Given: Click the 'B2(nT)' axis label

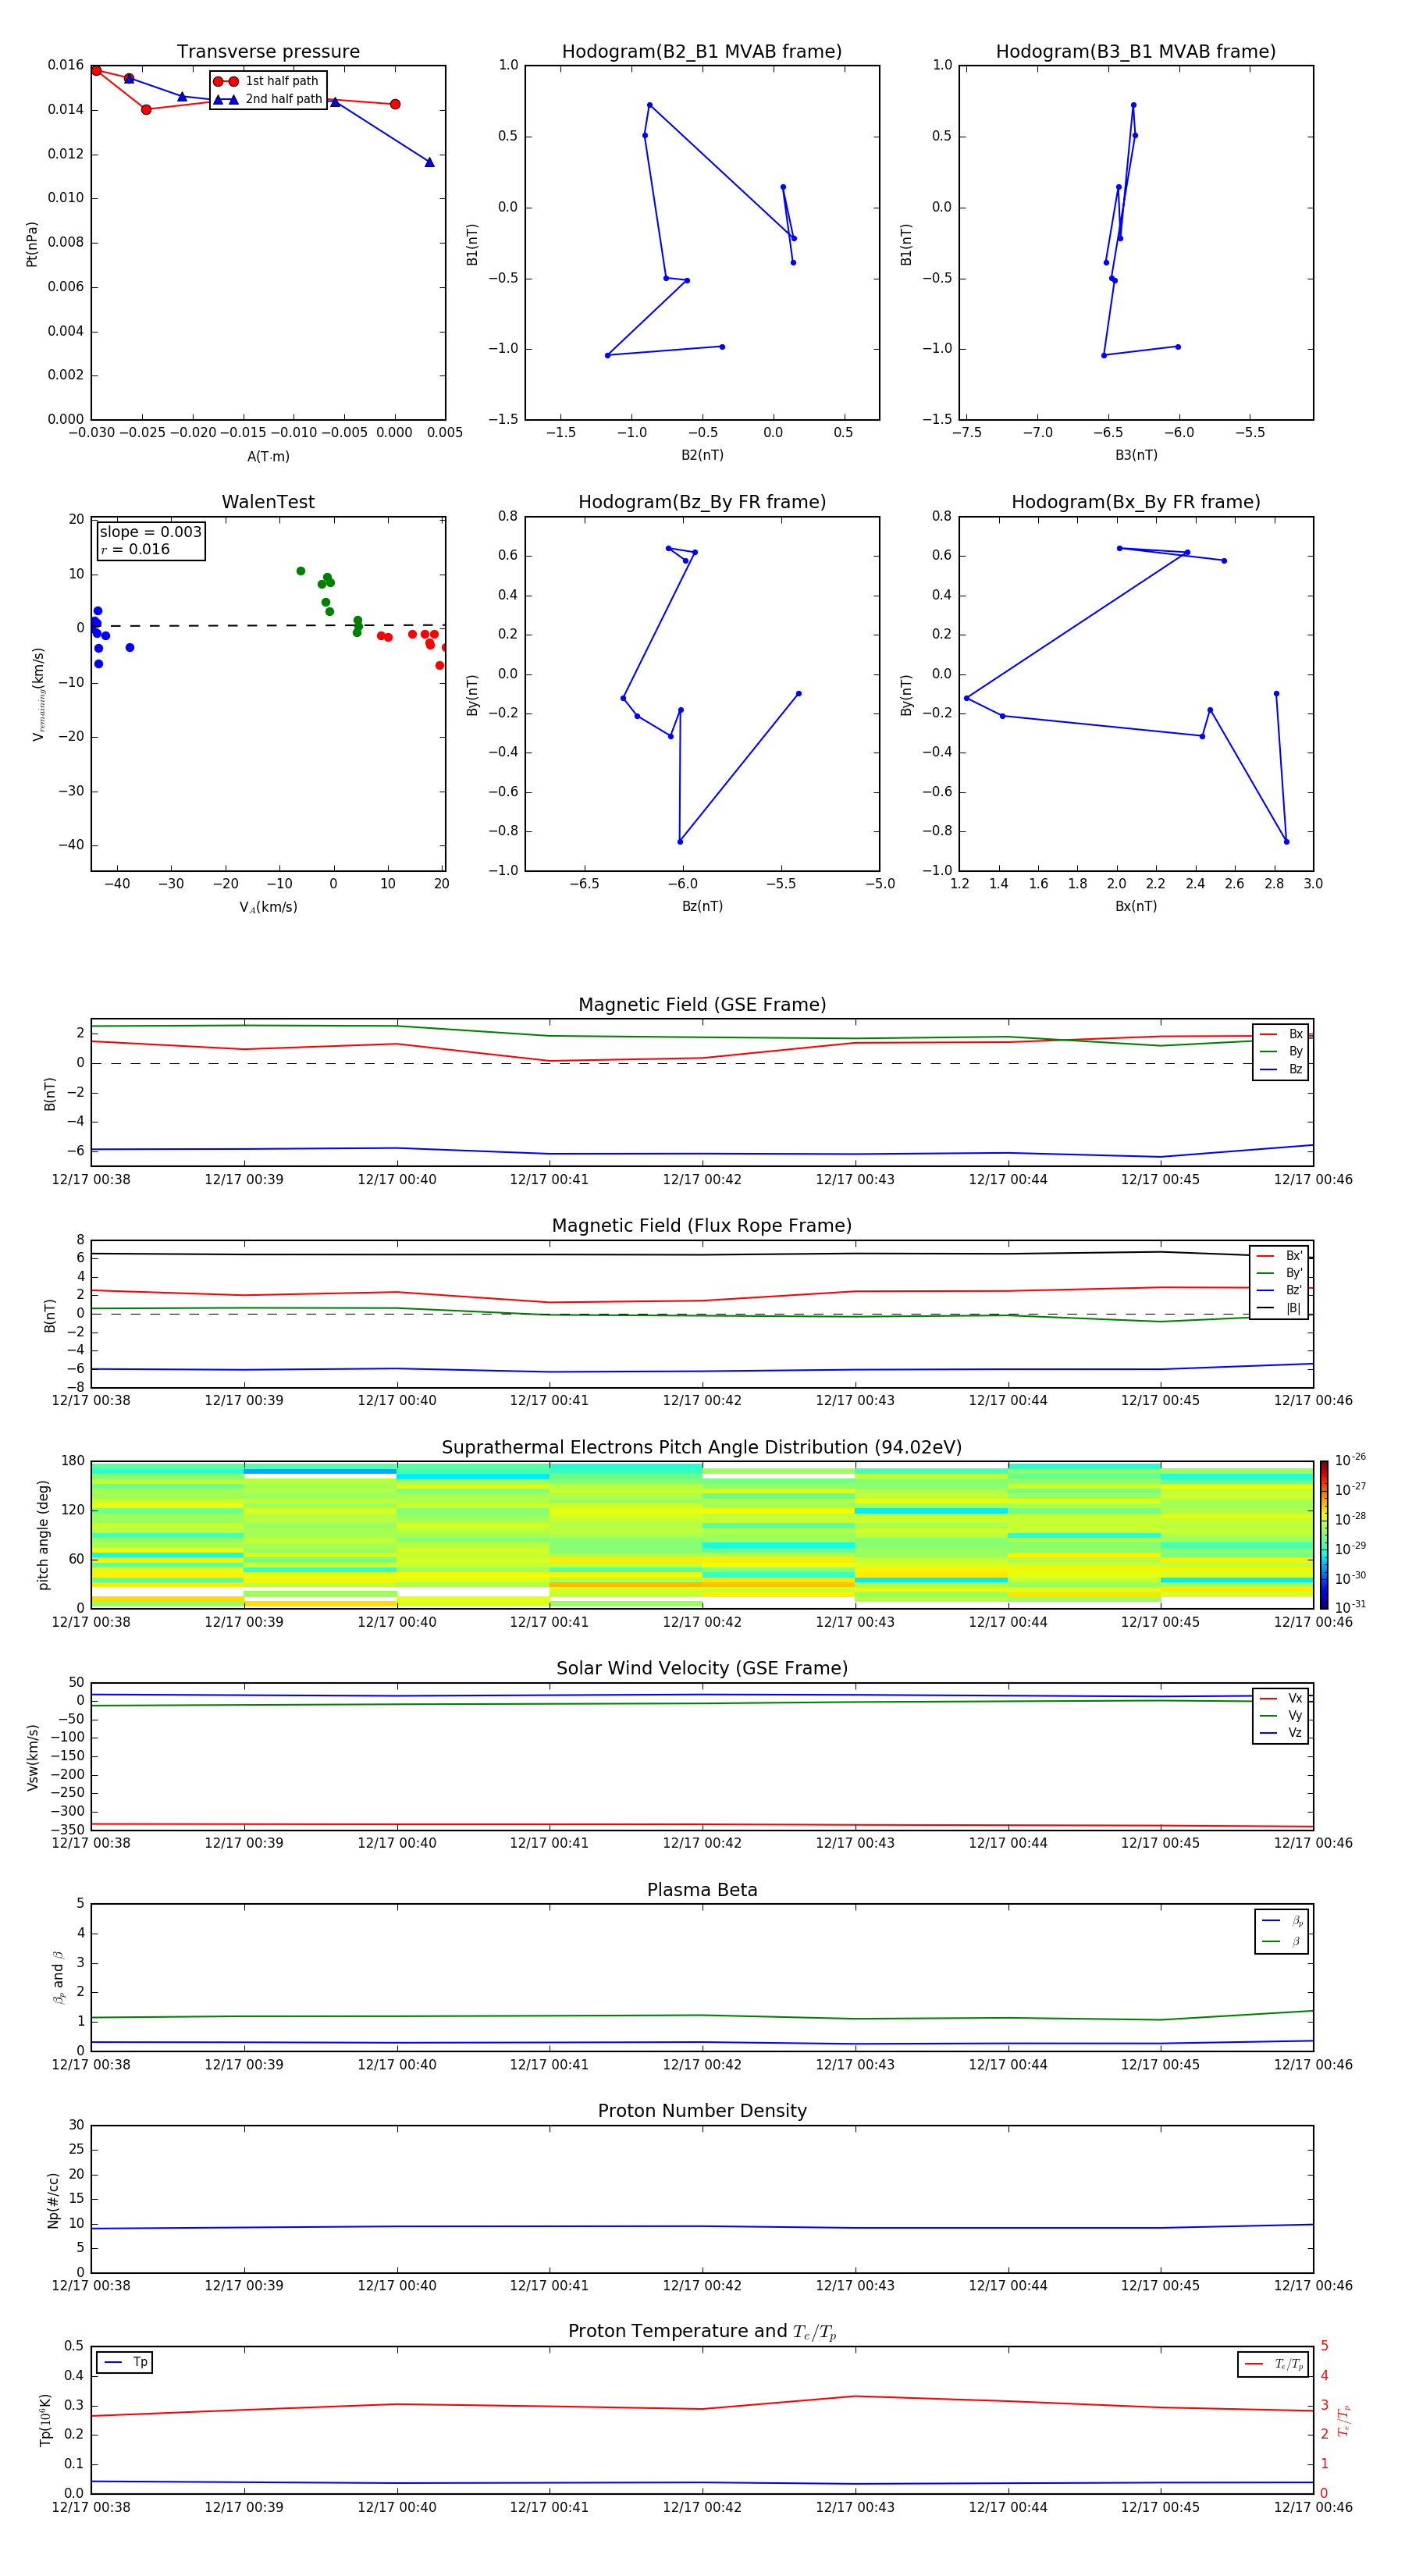Looking at the screenshot, I should pyautogui.click(x=702, y=455).
